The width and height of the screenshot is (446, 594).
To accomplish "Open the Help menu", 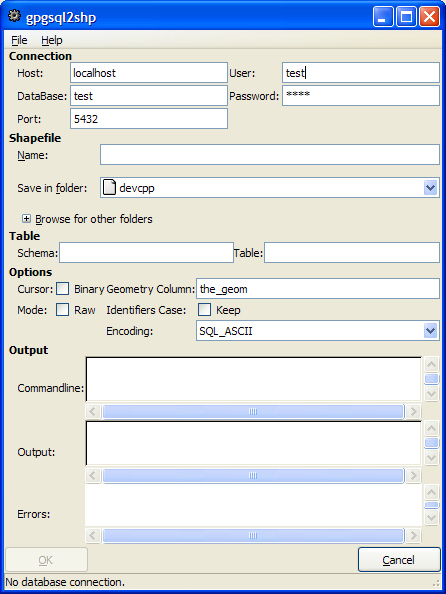I will (x=52, y=40).
